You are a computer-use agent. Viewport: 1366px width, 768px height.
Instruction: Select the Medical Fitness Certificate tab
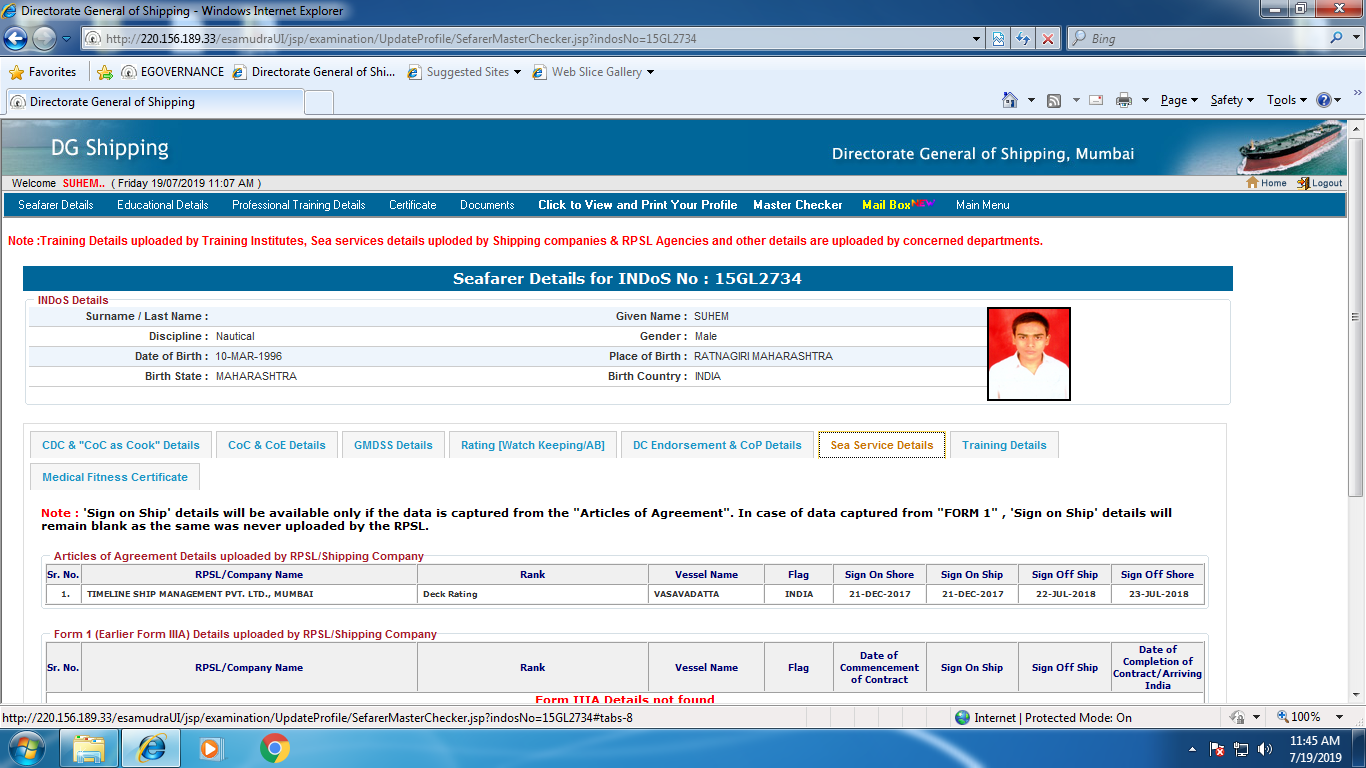click(x=115, y=477)
